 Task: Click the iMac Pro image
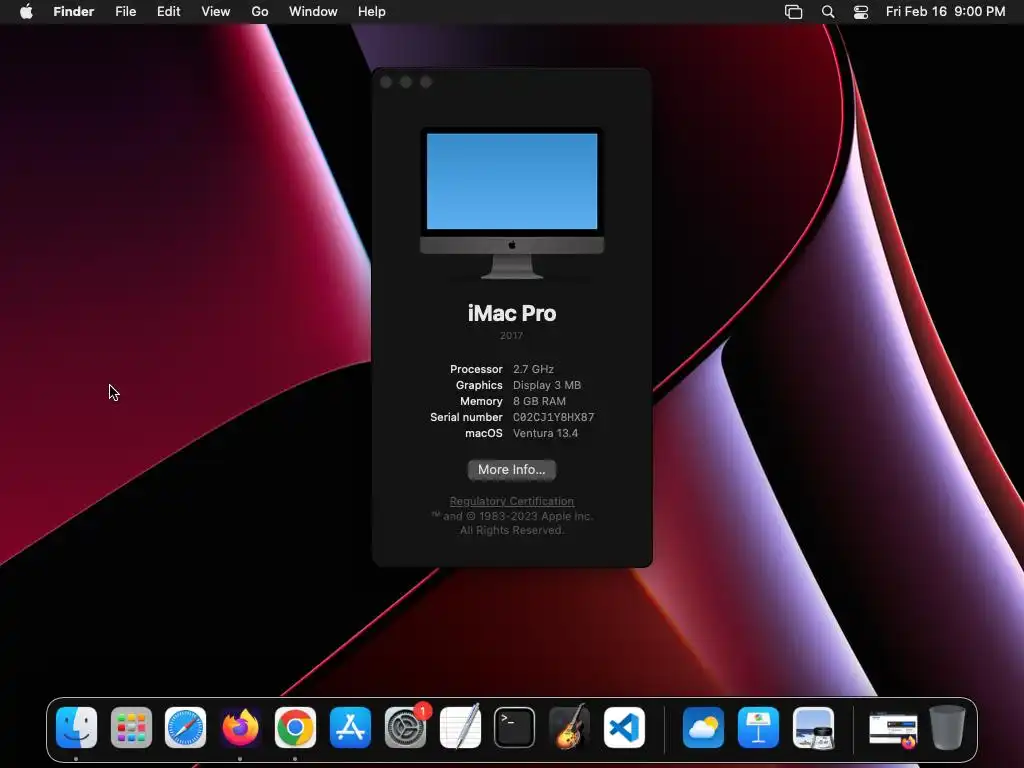pyautogui.click(x=512, y=203)
